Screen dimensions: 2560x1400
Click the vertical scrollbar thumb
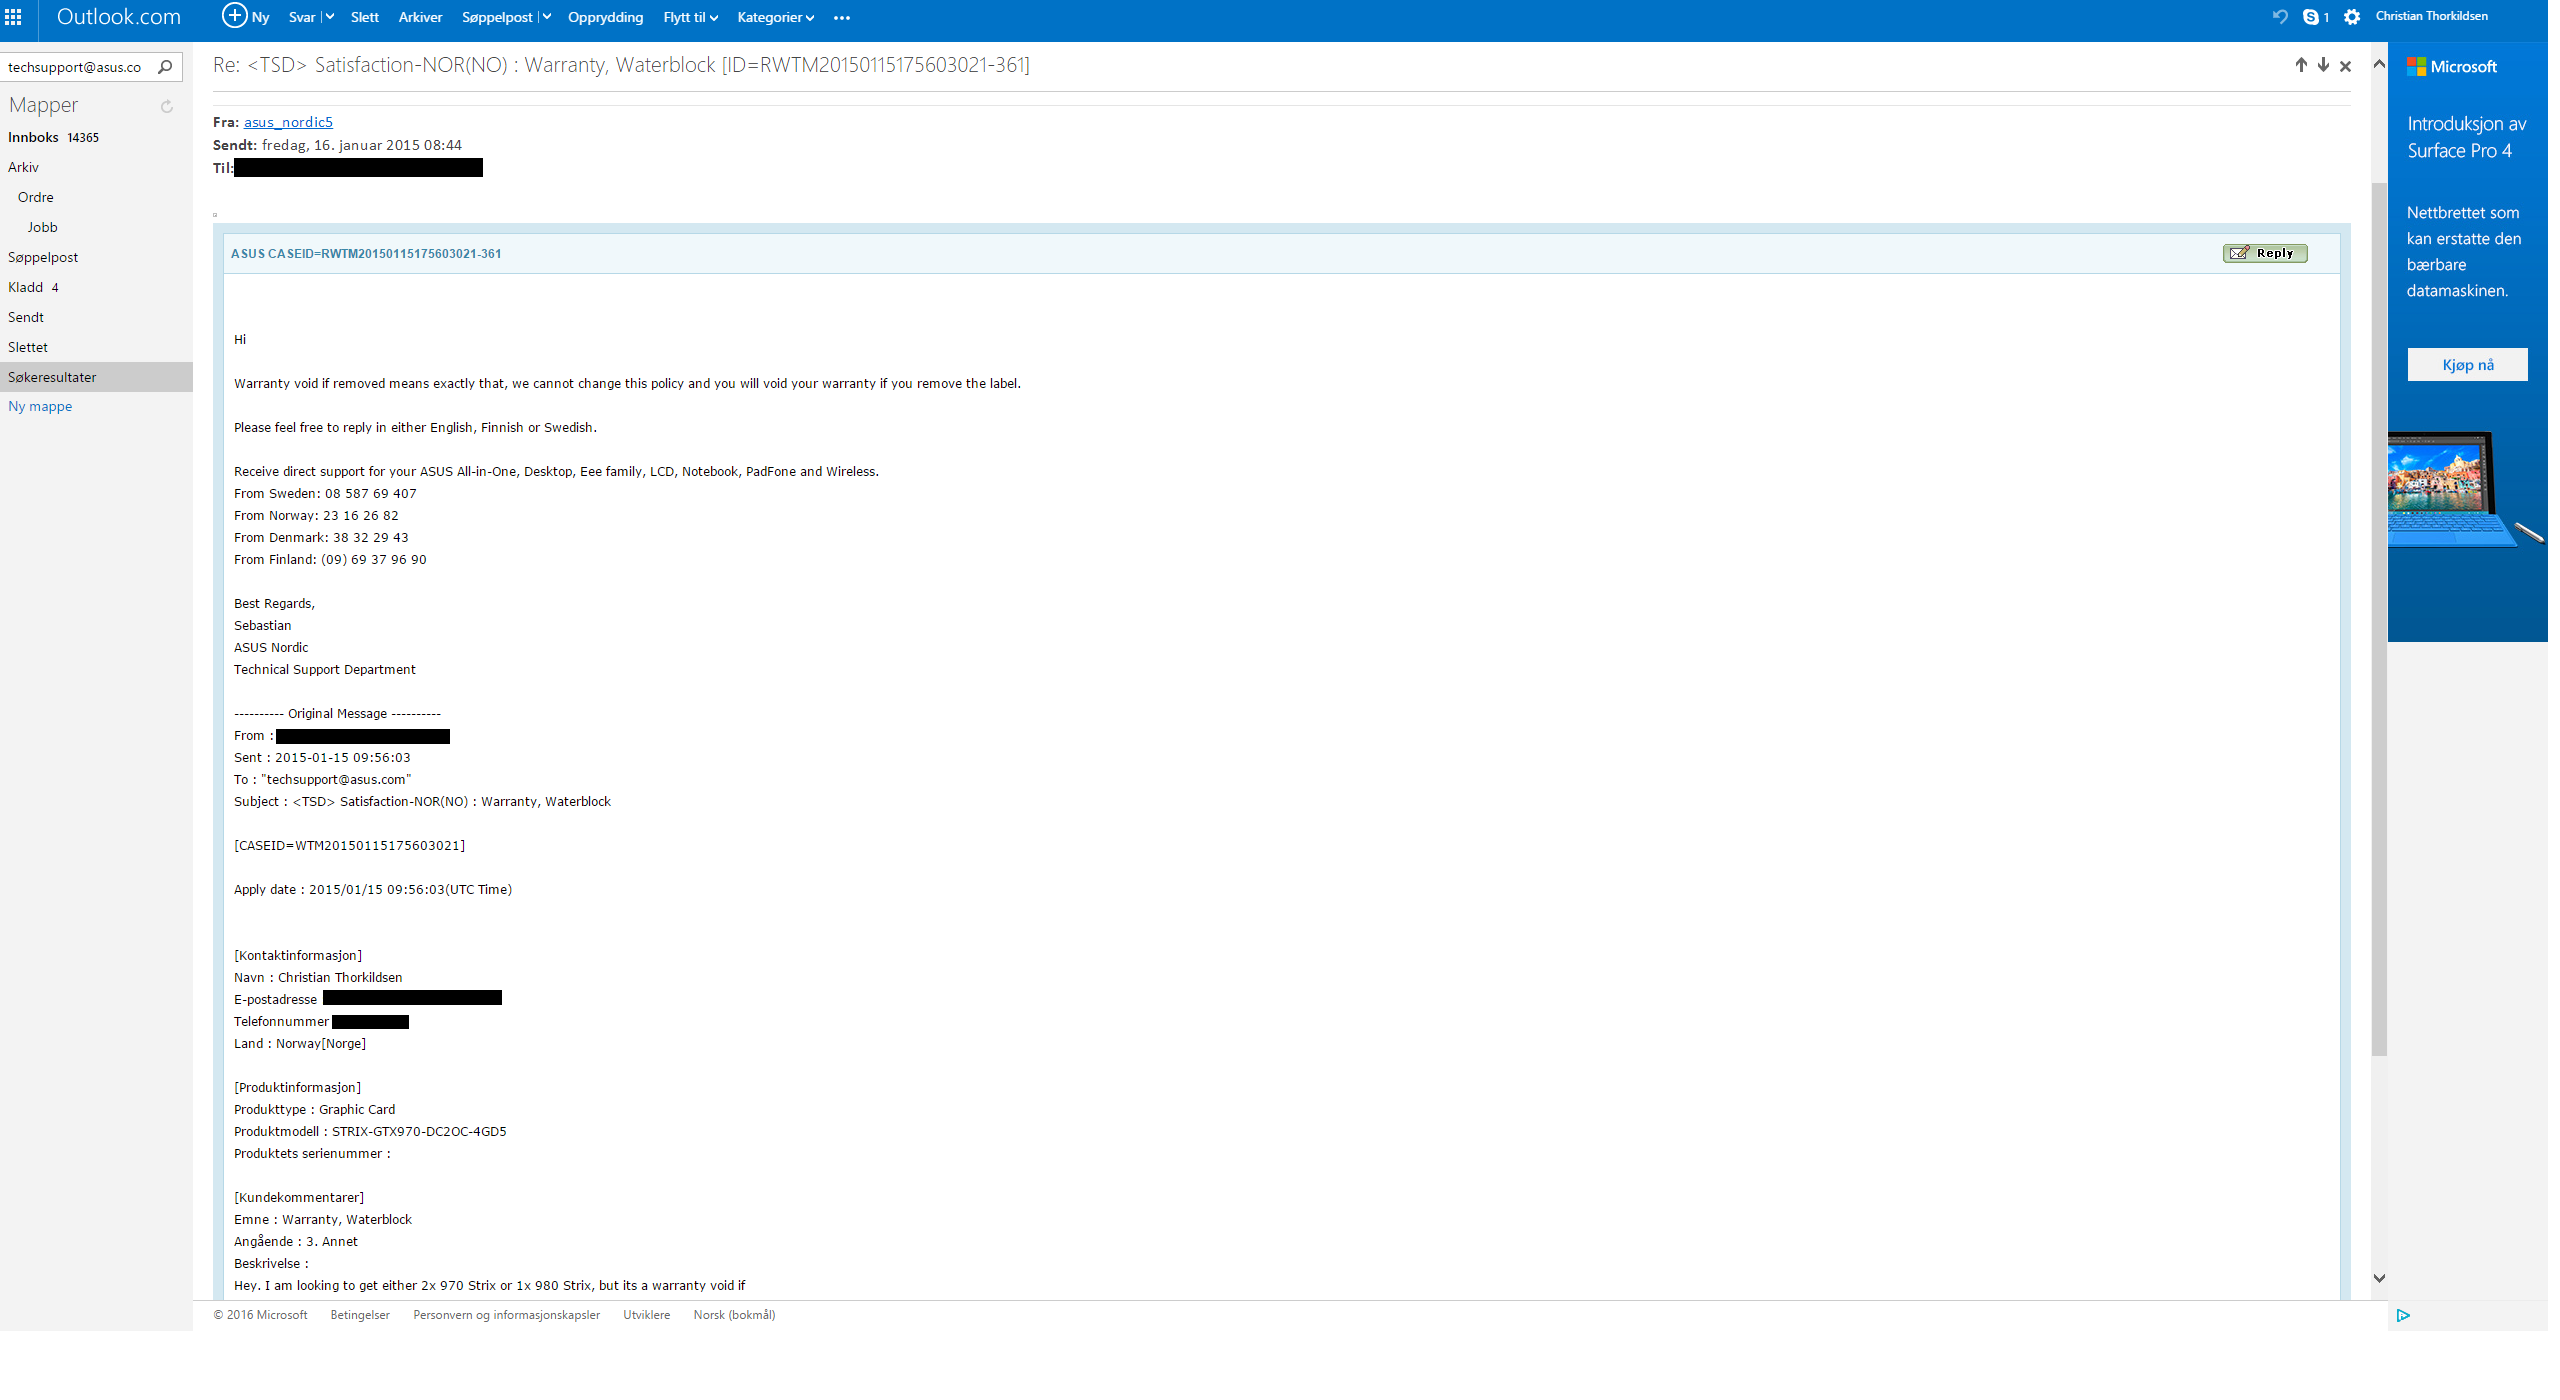[2379, 619]
